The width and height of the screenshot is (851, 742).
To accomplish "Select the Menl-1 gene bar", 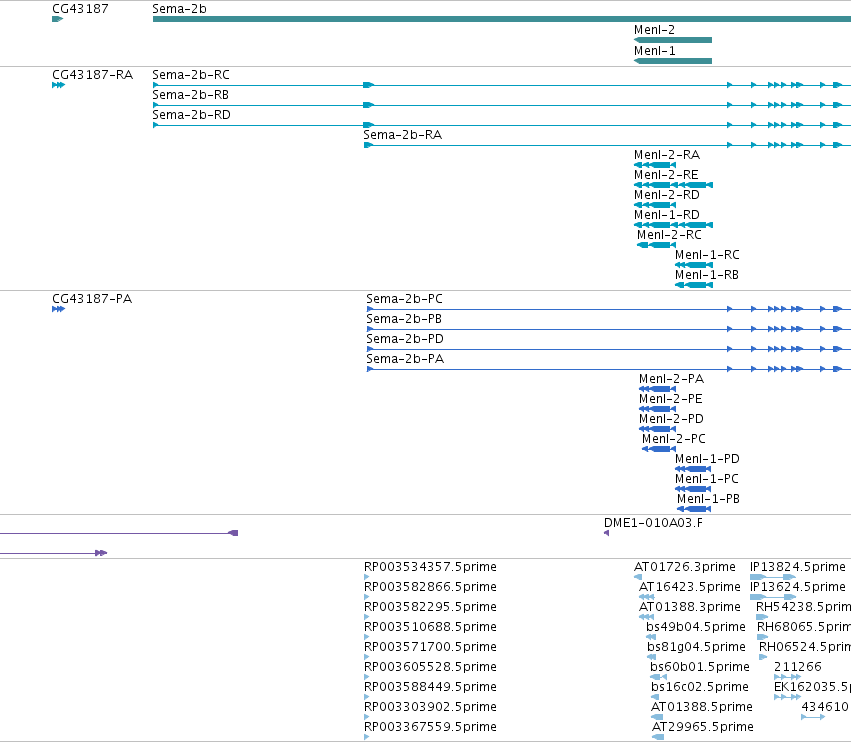I will 673,61.
